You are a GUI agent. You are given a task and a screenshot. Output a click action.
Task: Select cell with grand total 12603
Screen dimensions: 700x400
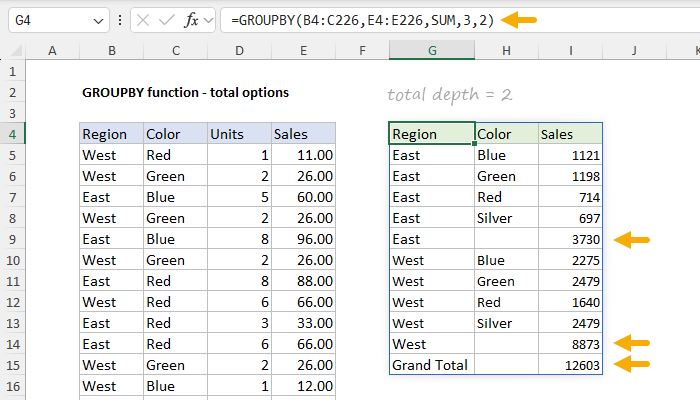[x=569, y=365]
